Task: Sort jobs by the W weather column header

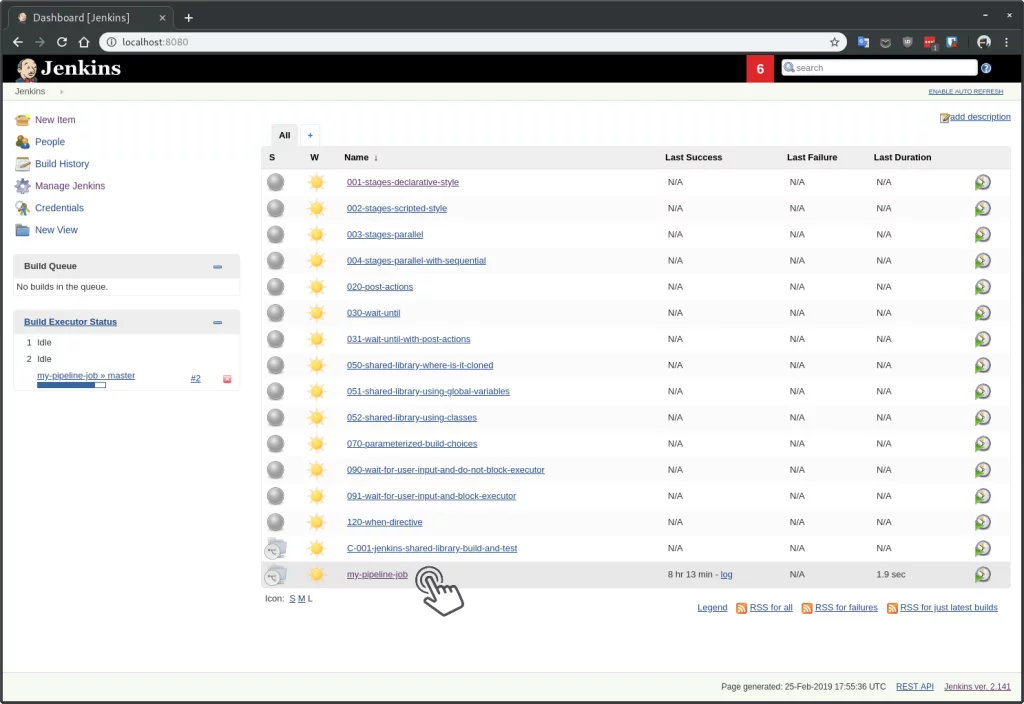Action: [x=314, y=157]
